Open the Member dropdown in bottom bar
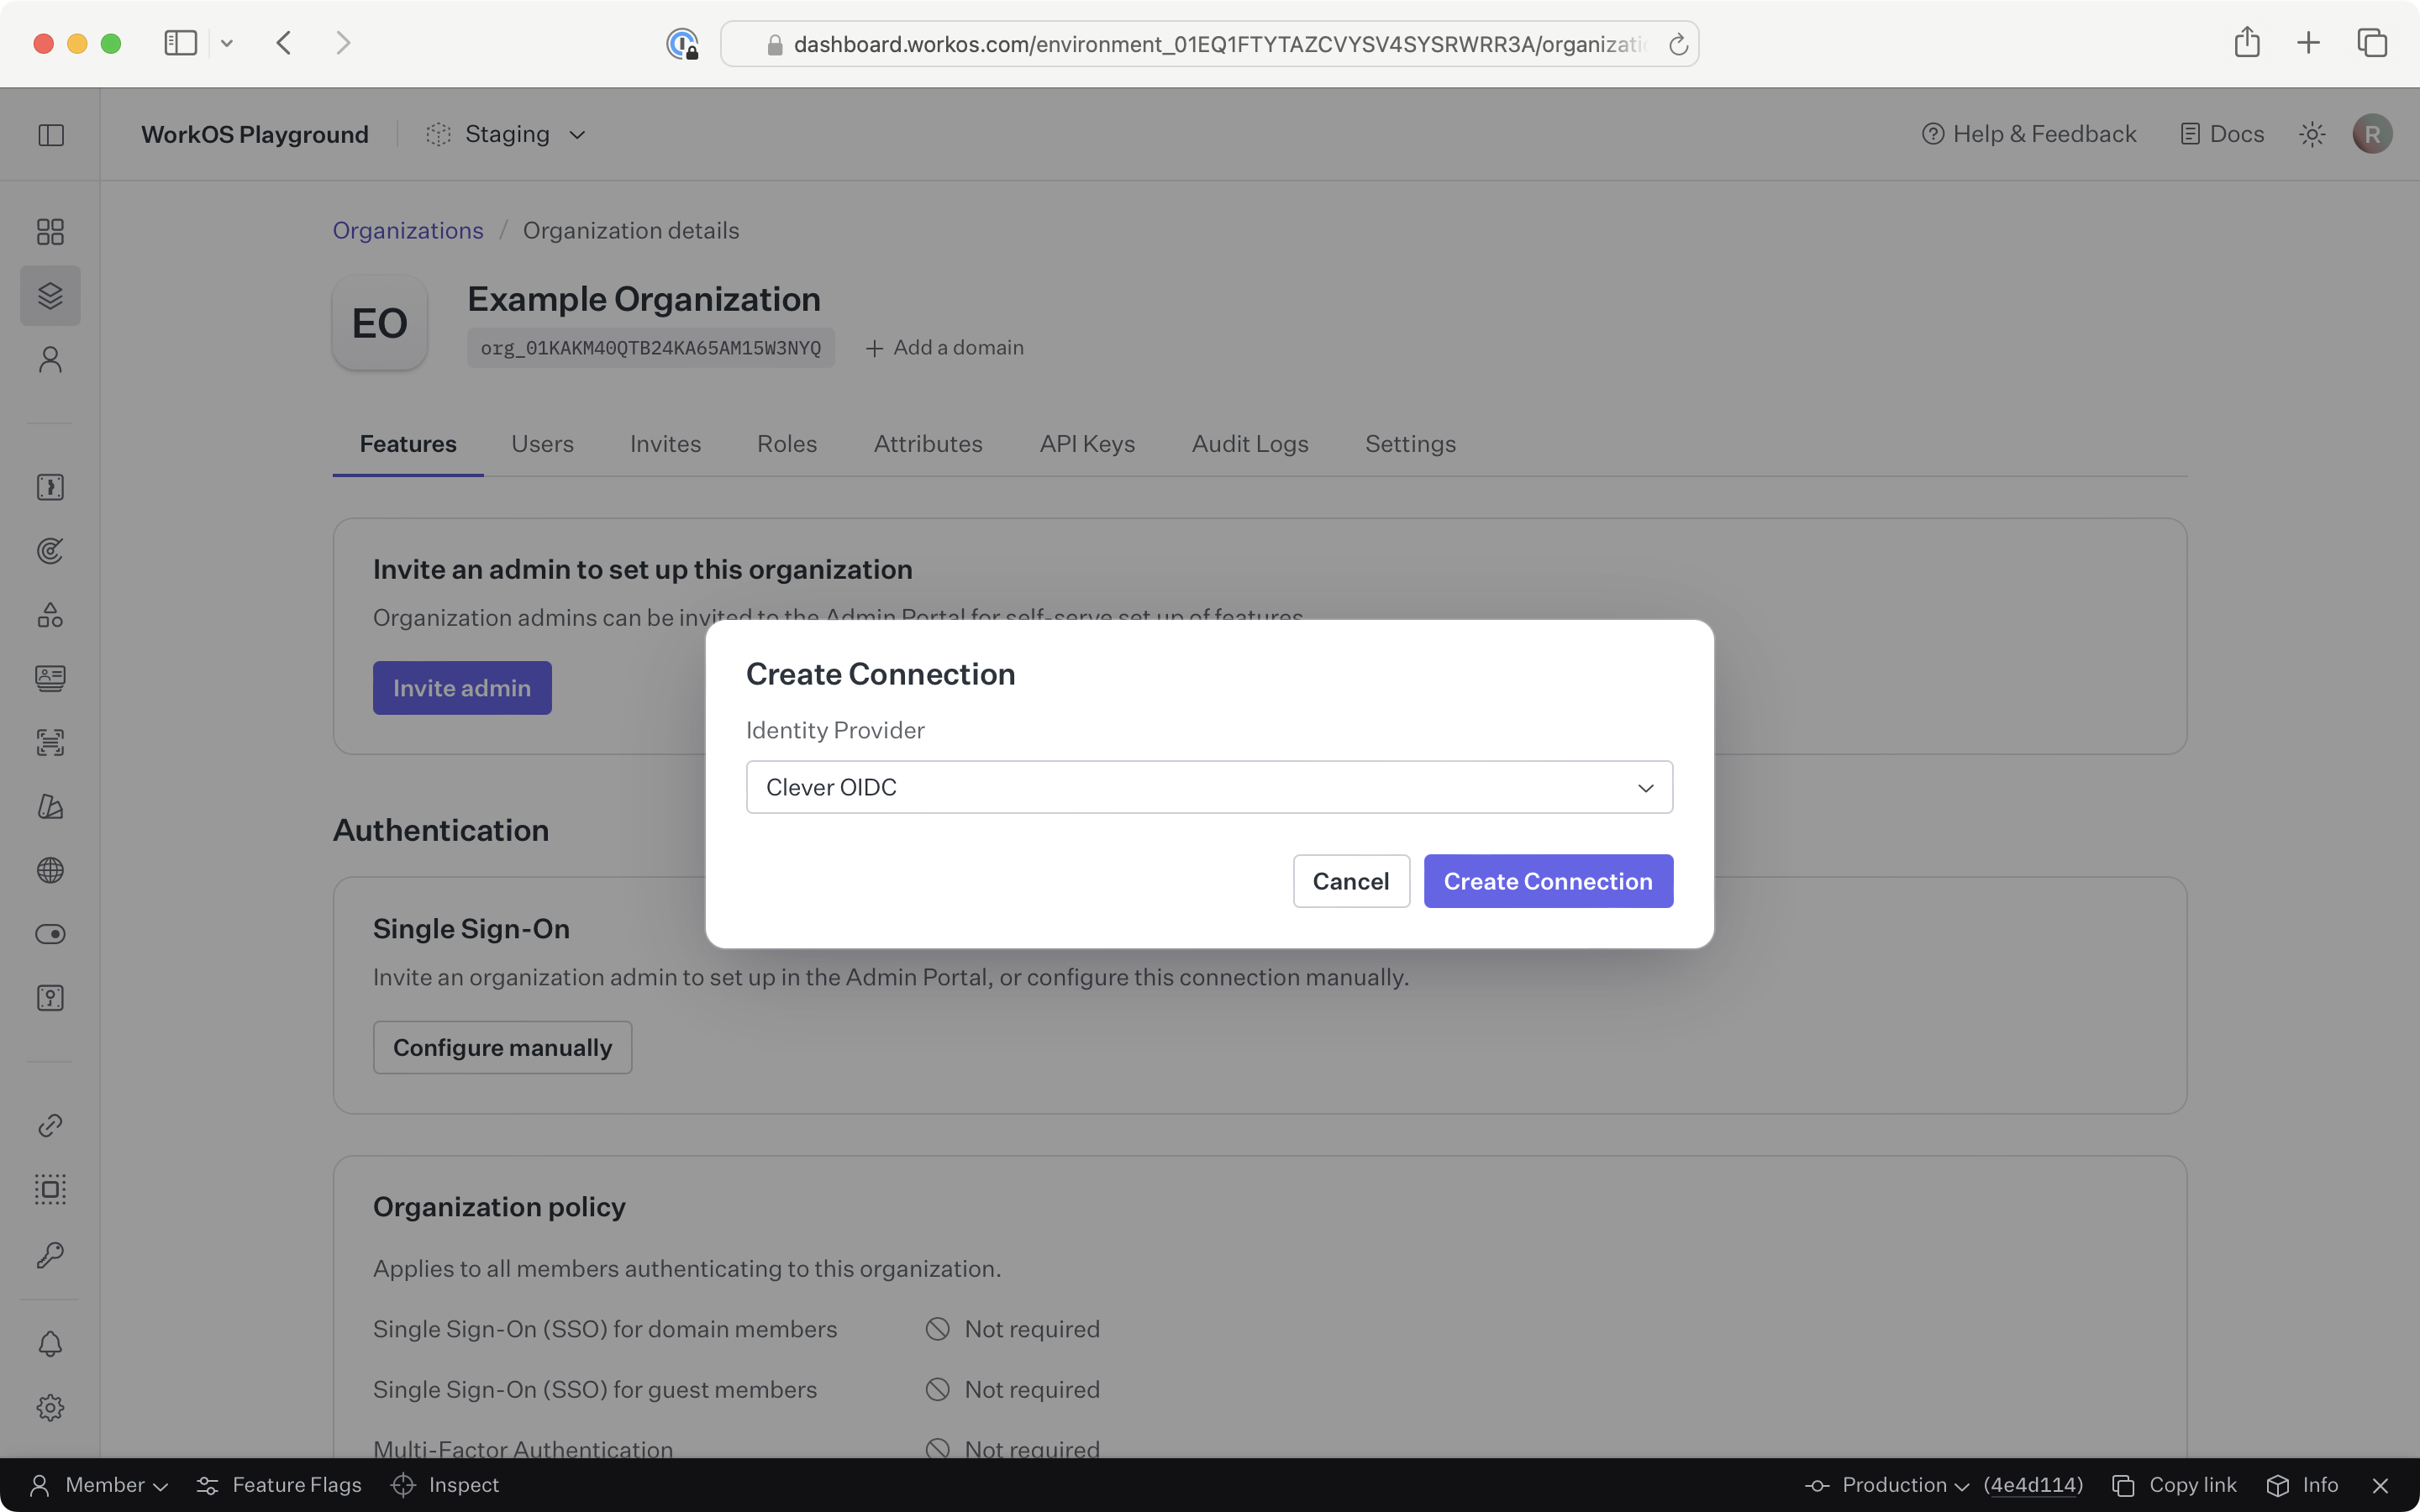This screenshot has height=1512, width=2420. pyautogui.click(x=100, y=1484)
